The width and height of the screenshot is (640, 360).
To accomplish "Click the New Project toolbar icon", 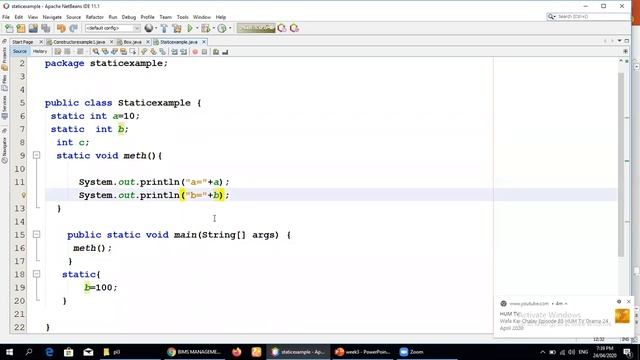I will 21,28.
